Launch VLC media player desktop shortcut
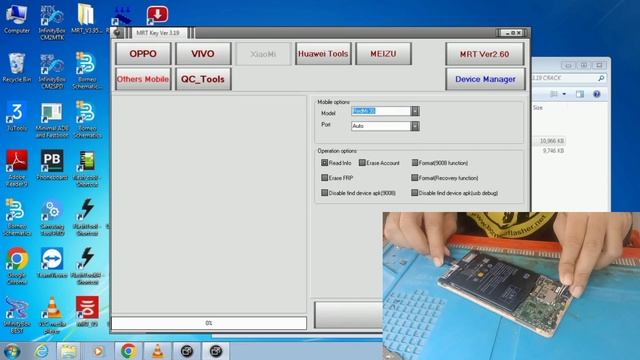The width and height of the screenshot is (640, 360). 52,315
